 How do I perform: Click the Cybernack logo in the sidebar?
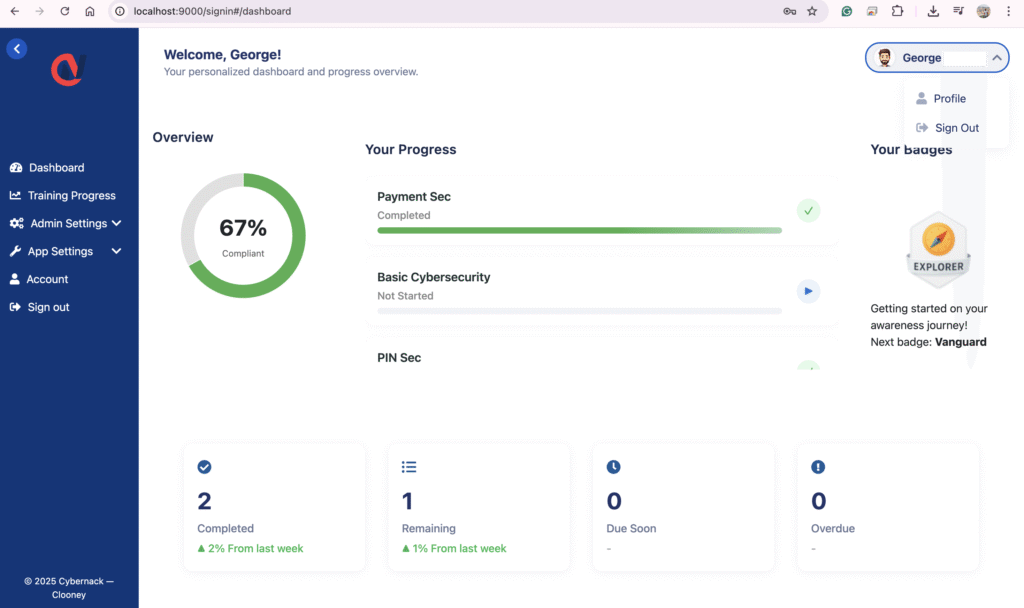[x=69, y=70]
